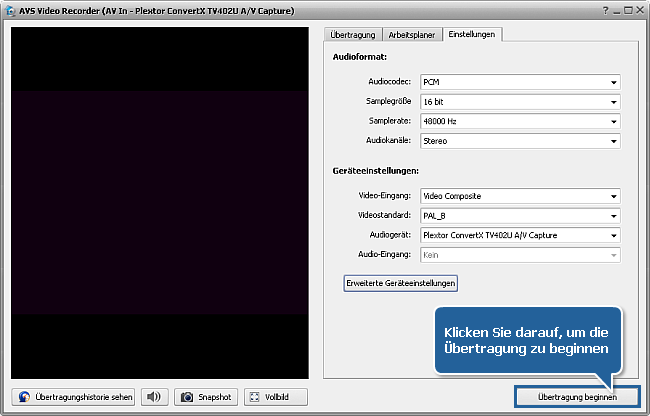Expand the Samplerate dropdown with 48000 Hz

(520, 121)
